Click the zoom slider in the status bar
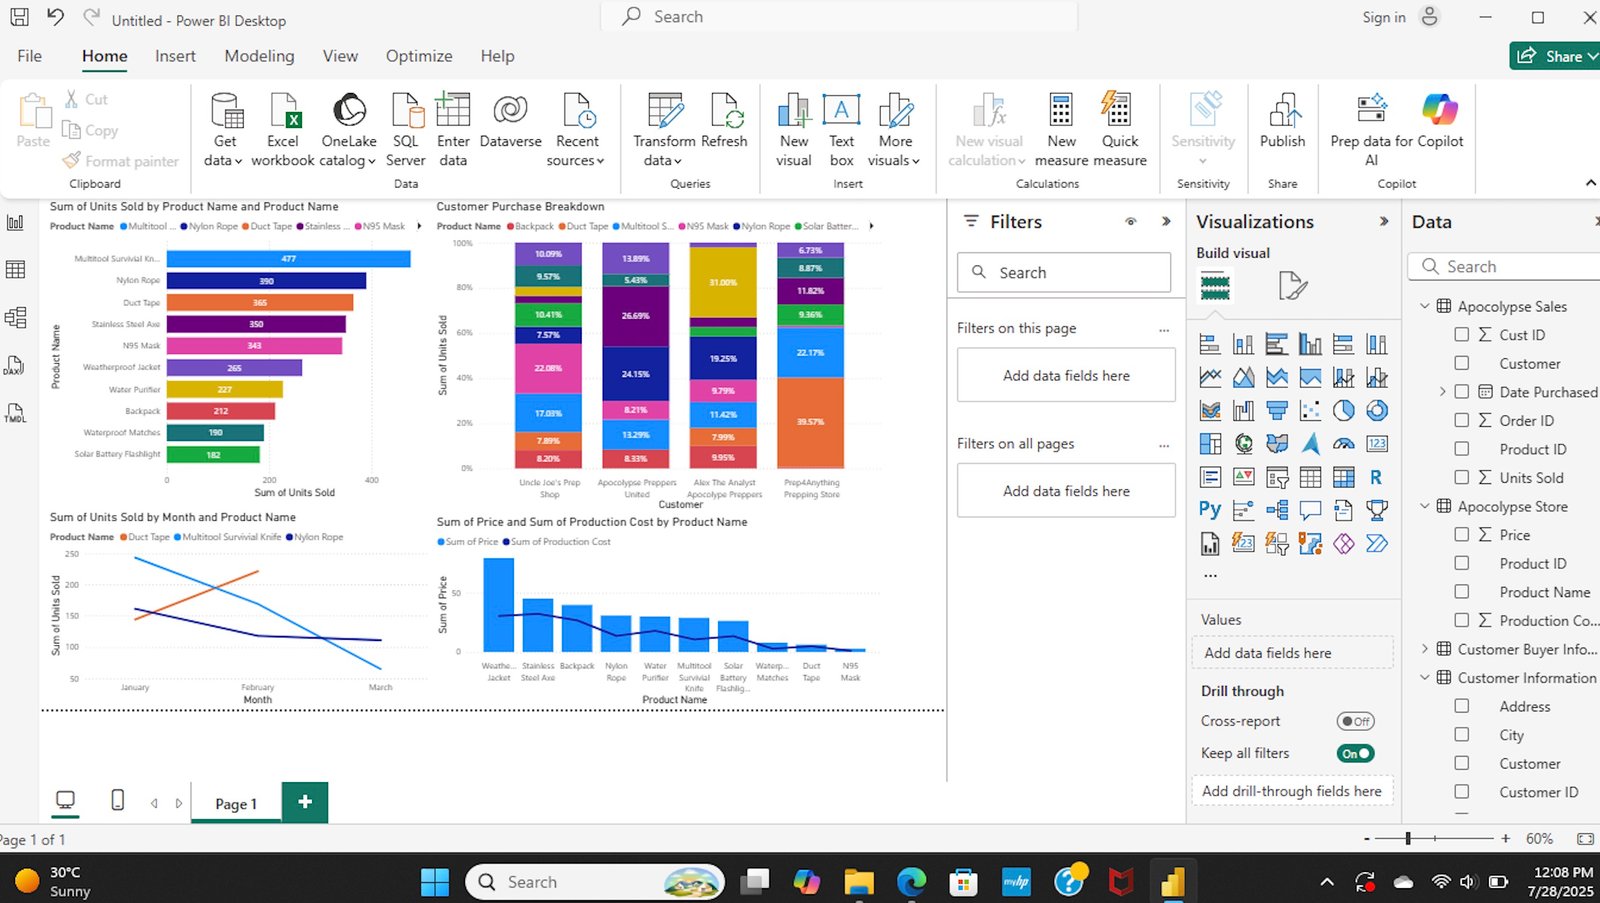This screenshot has height=903, width=1600. pyautogui.click(x=1409, y=838)
